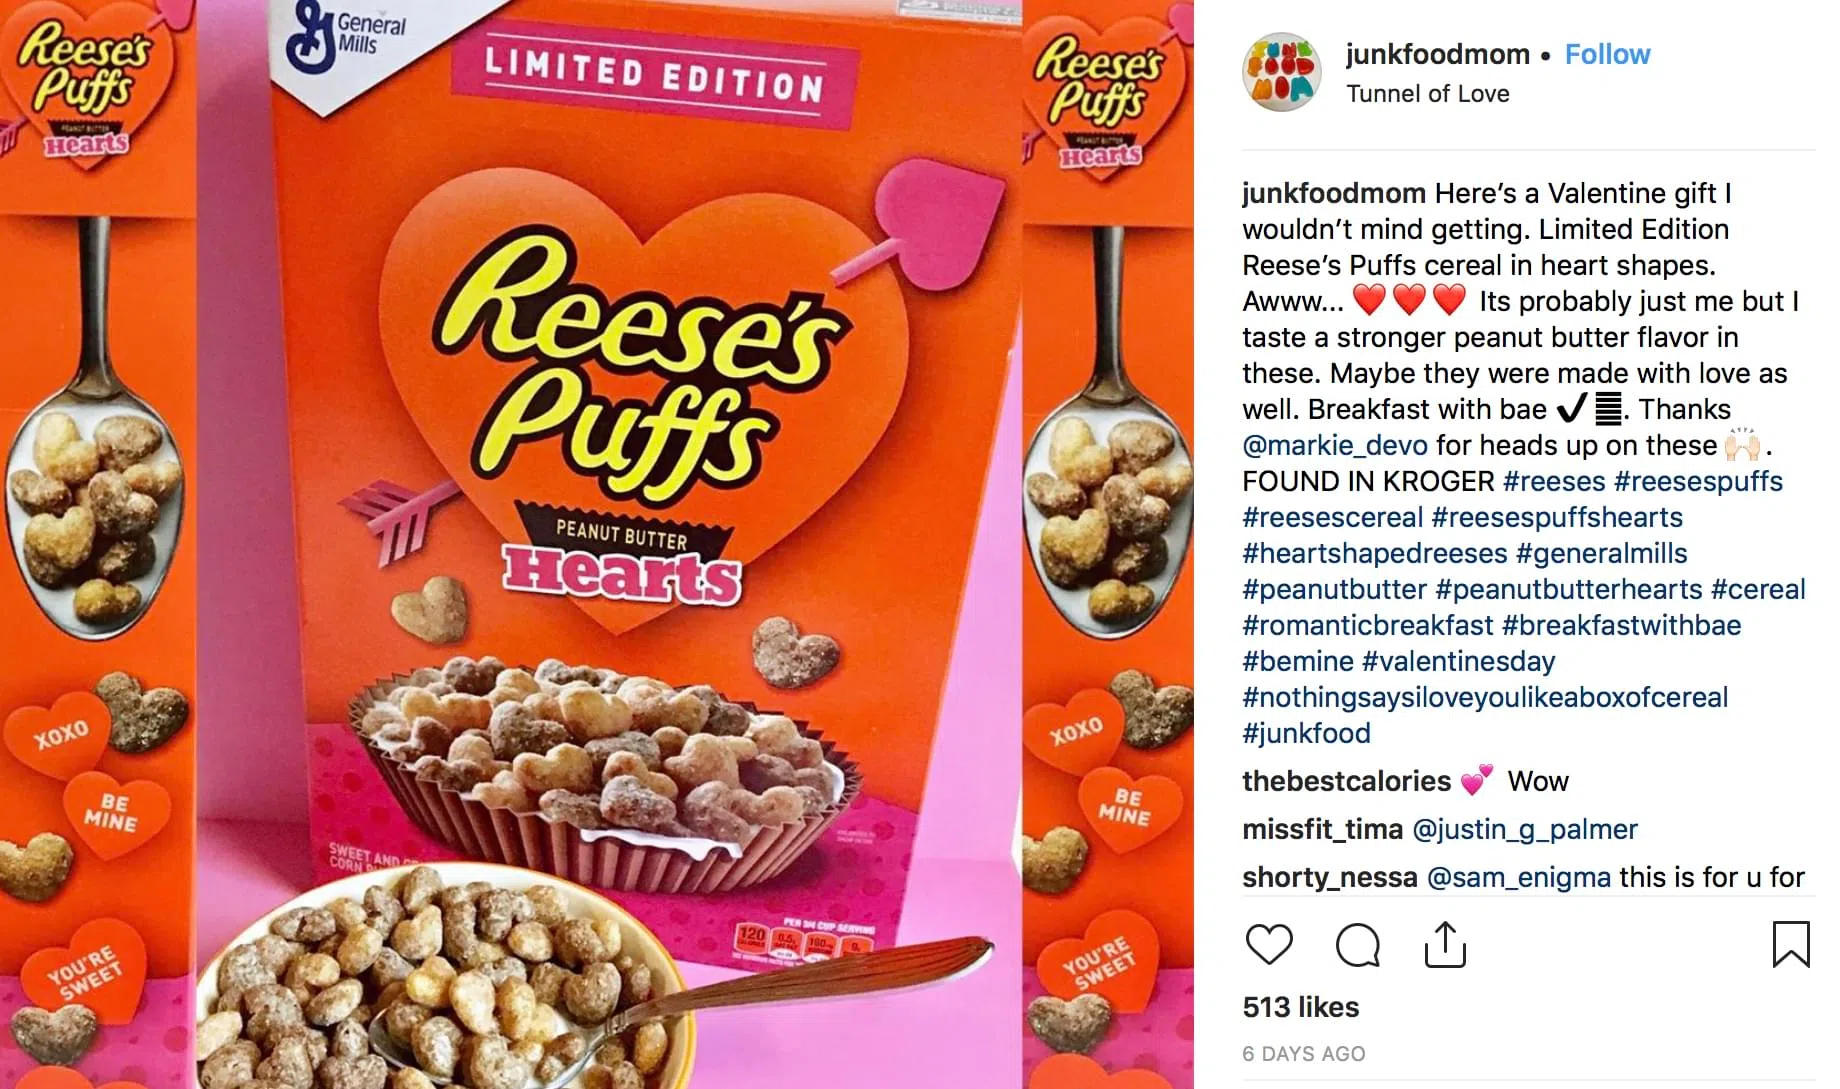Visit @markie_devo mention in caption
Screen dimensions: 1840x1089
pyautogui.click(x=1335, y=445)
